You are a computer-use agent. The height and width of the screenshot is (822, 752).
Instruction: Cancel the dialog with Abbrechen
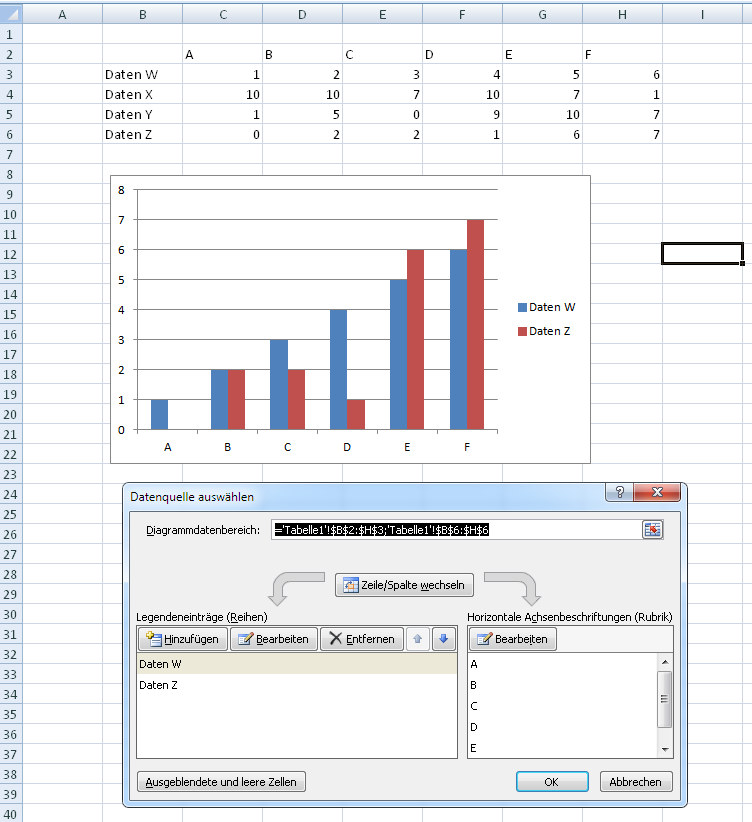(636, 782)
